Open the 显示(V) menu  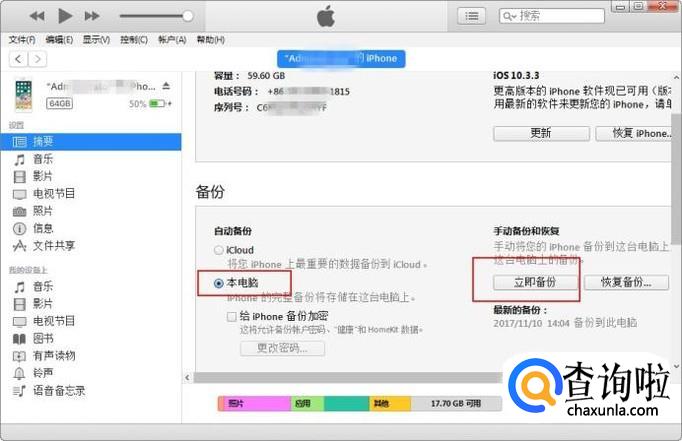[x=96, y=40]
